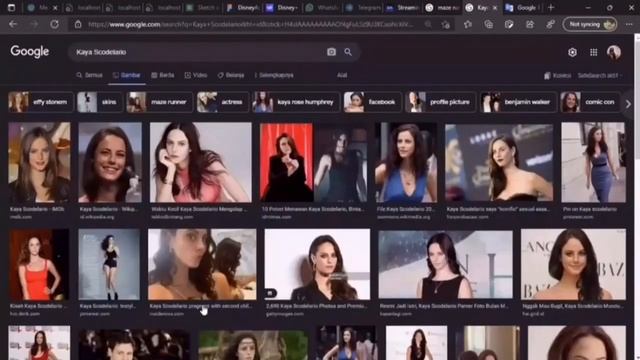Image resolution: width=640 pixels, height=360 pixels.
Task: Open a new browser tab with plus
Action: click(551, 7)
